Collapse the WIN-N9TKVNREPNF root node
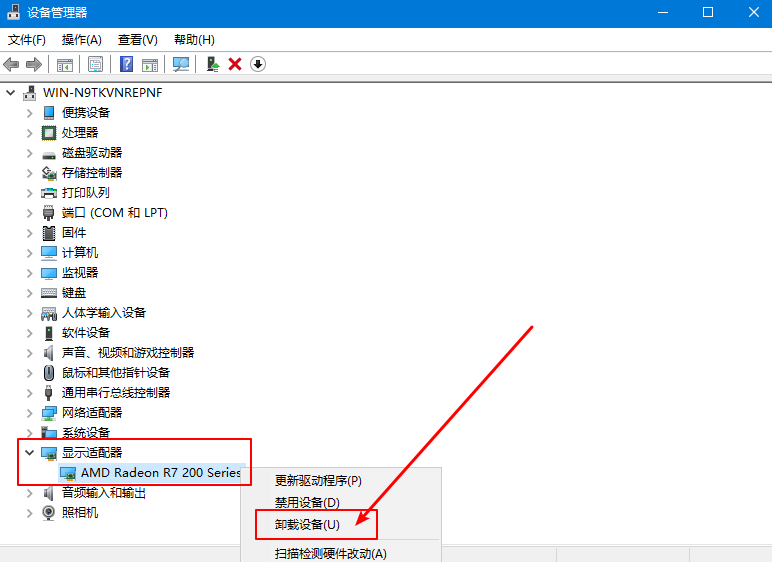The height and width of the screenshot is (562, 772). pos(11,92)
